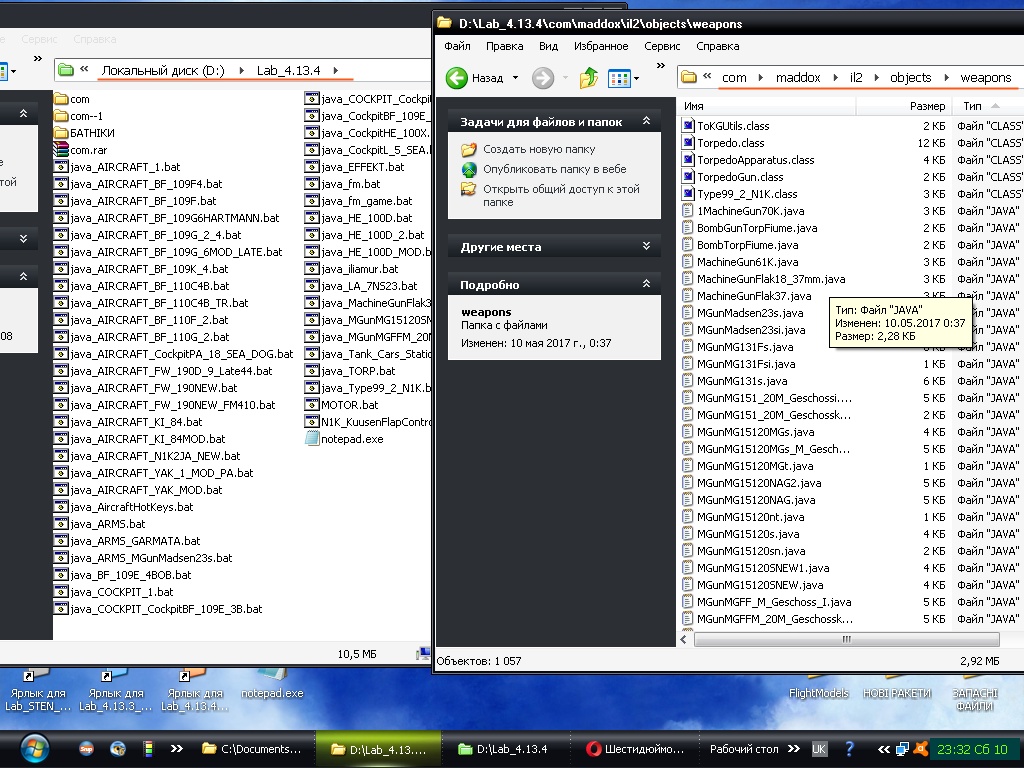Click 'Локальный диск (D:)' breadcrumb in left window
Screen dimensions: 1024x768
(x=163, y=71)
